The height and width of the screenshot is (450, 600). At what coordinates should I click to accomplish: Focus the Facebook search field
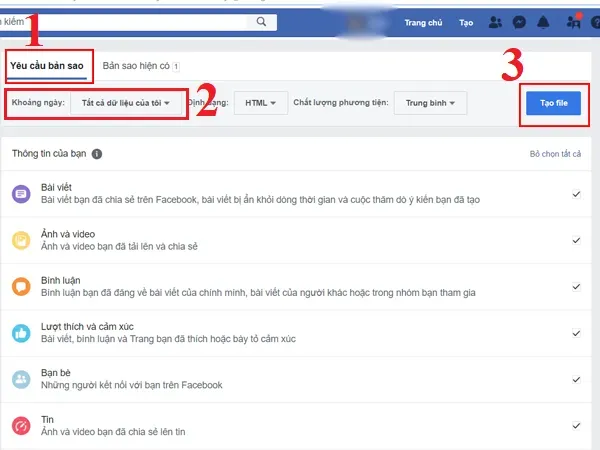coord(126,22)
